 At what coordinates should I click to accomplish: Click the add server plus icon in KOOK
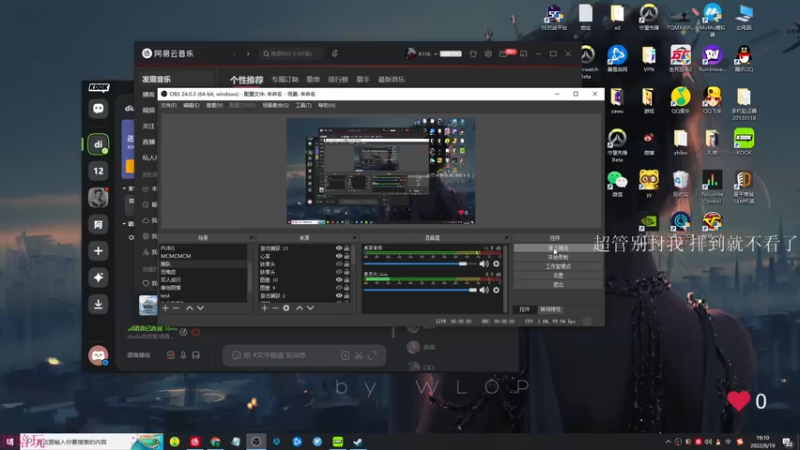(98, 251)
